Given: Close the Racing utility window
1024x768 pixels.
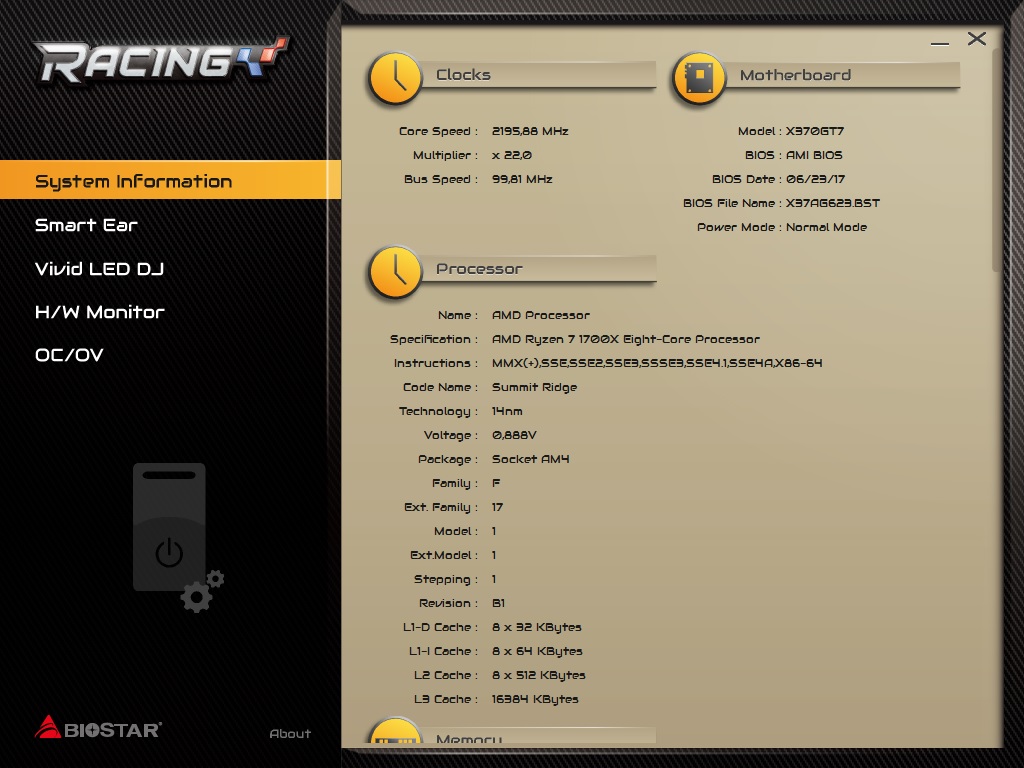Looking at the screenshot, I should click(x=977, y=39).
